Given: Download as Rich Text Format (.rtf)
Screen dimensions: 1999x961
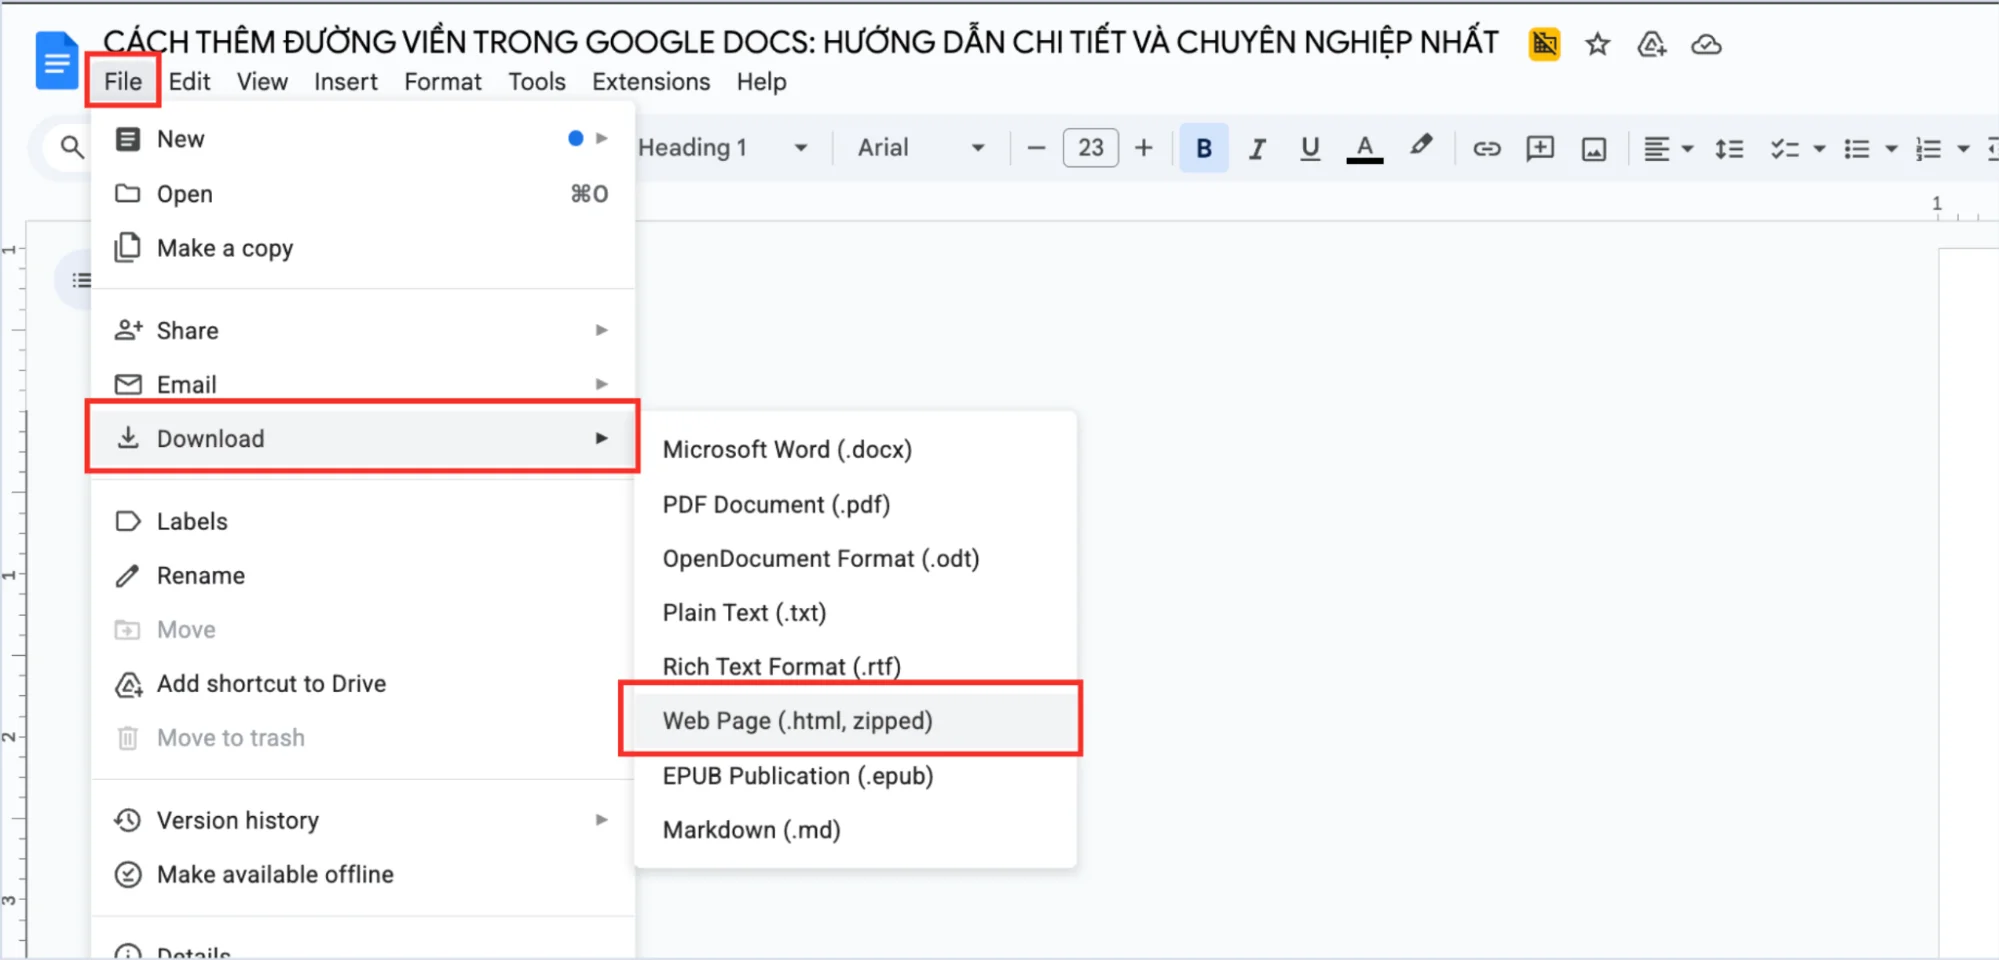Looking at the screenshot, I should pos(855,666).
